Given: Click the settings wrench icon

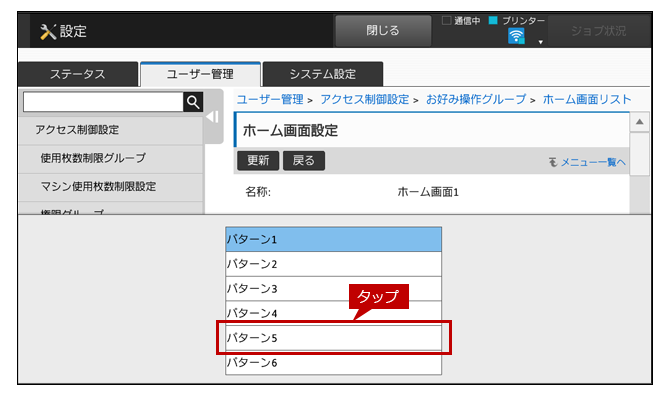Looking at the screenshot, I should coord(48,32).
